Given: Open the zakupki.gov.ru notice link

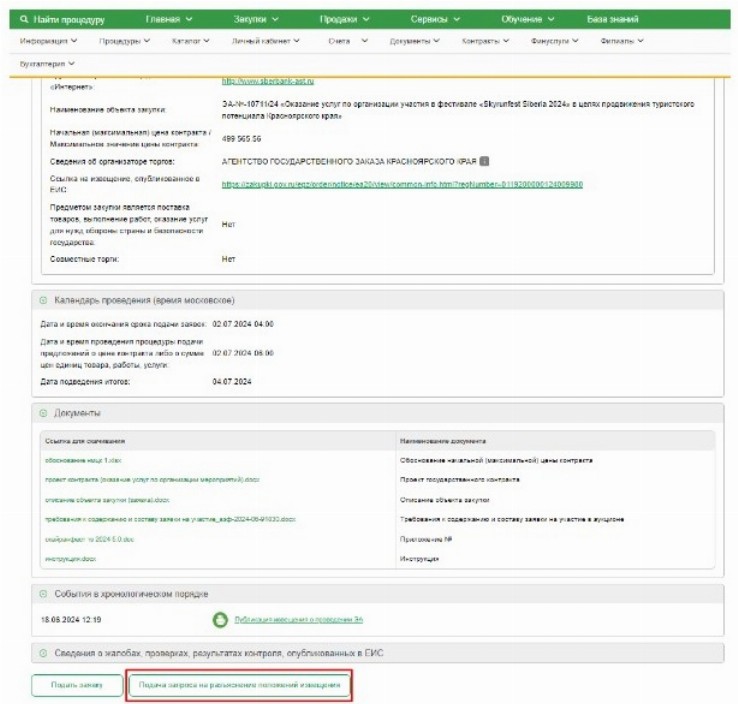Looking at the screenshot, I should point(402,184).
